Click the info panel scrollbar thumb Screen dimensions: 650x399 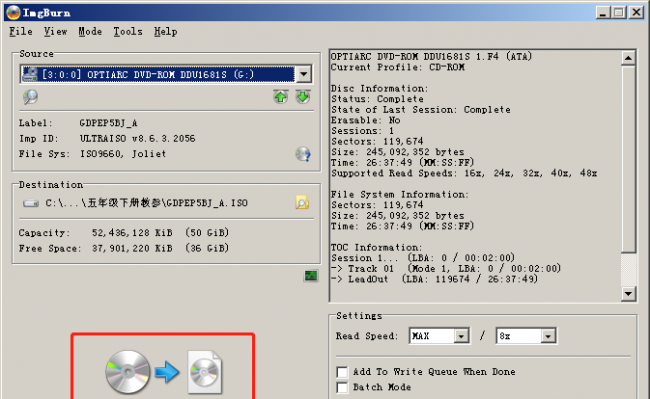click(x=628, y=159)
